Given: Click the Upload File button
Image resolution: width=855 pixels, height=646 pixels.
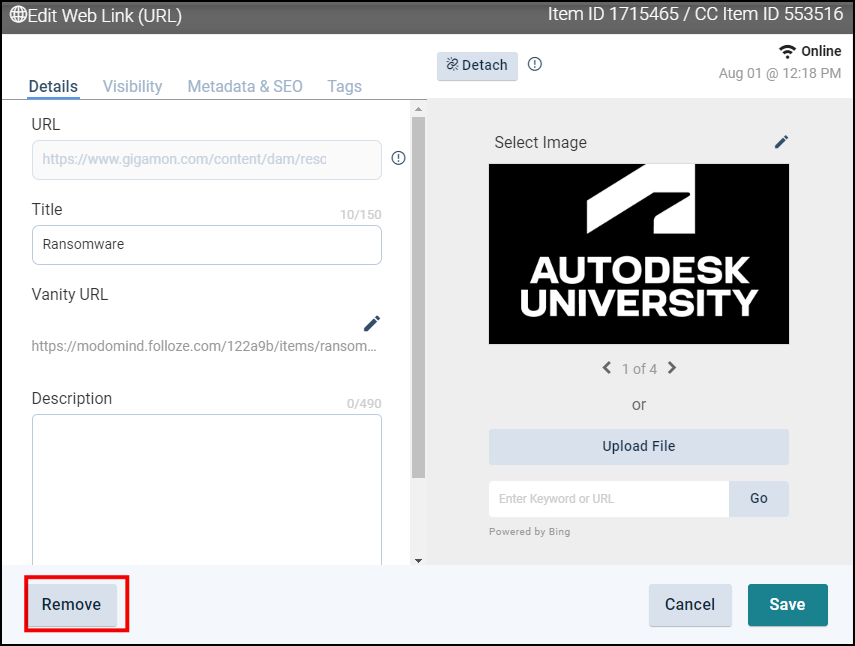Looking at the screenshot, I should (638, 446).
